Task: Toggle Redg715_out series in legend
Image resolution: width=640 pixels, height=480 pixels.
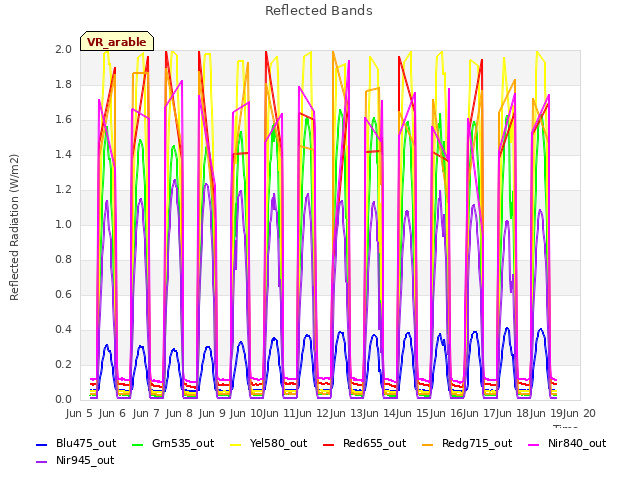Action: [467, 443]
